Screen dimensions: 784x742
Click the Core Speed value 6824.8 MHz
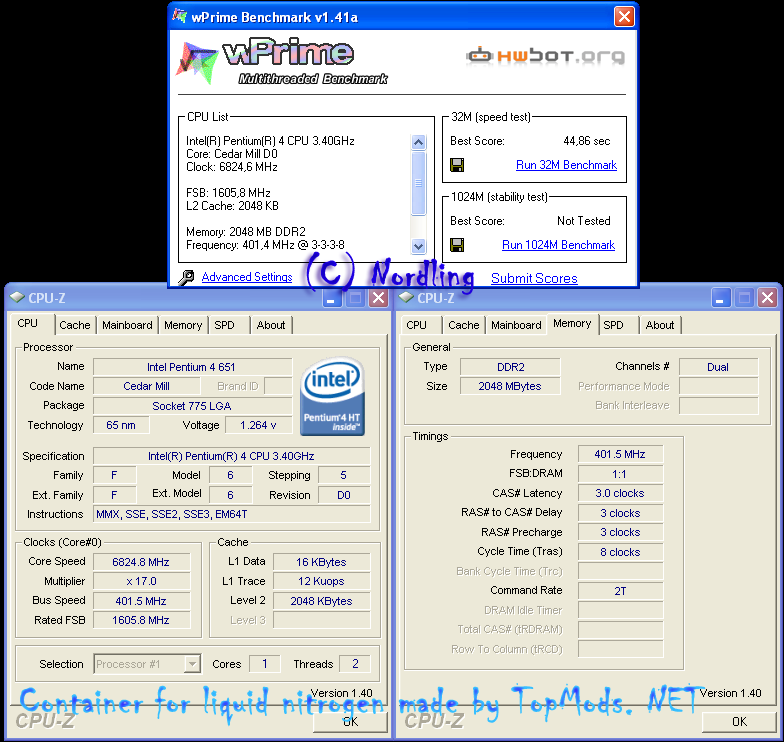click(x=142, y=562)
